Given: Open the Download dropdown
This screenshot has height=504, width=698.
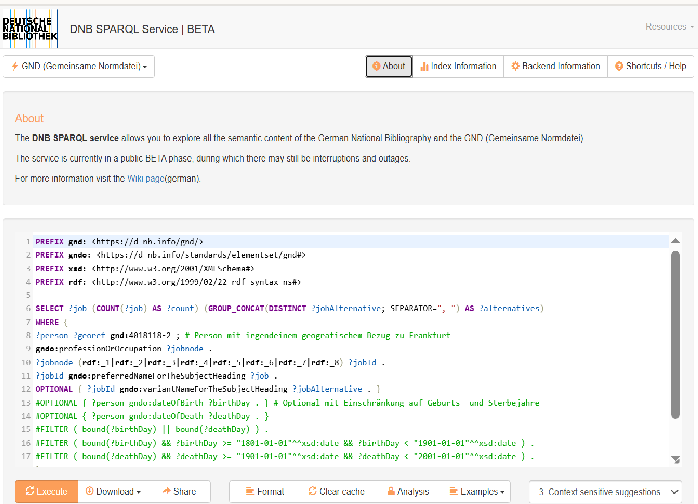Looking at the screenshot, I should tap(113, 492).
